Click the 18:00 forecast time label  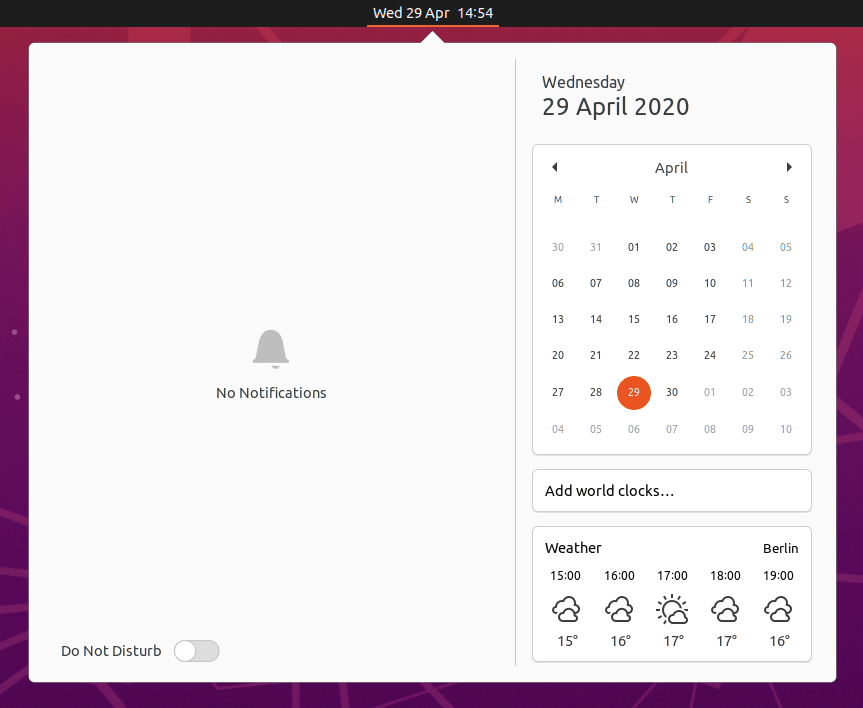coord(725,576)
